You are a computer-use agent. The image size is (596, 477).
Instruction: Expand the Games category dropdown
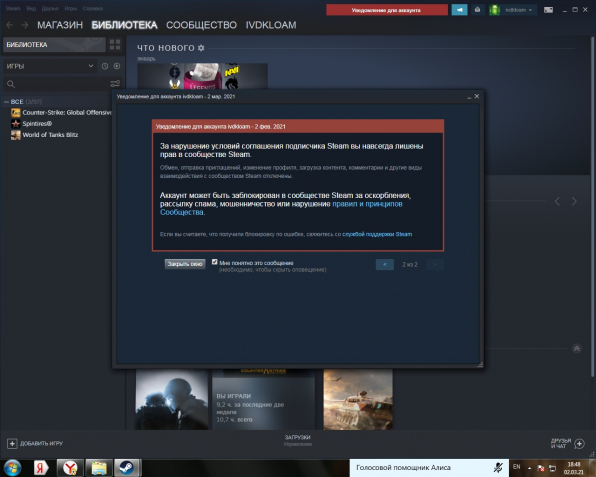tap(50, 66)
